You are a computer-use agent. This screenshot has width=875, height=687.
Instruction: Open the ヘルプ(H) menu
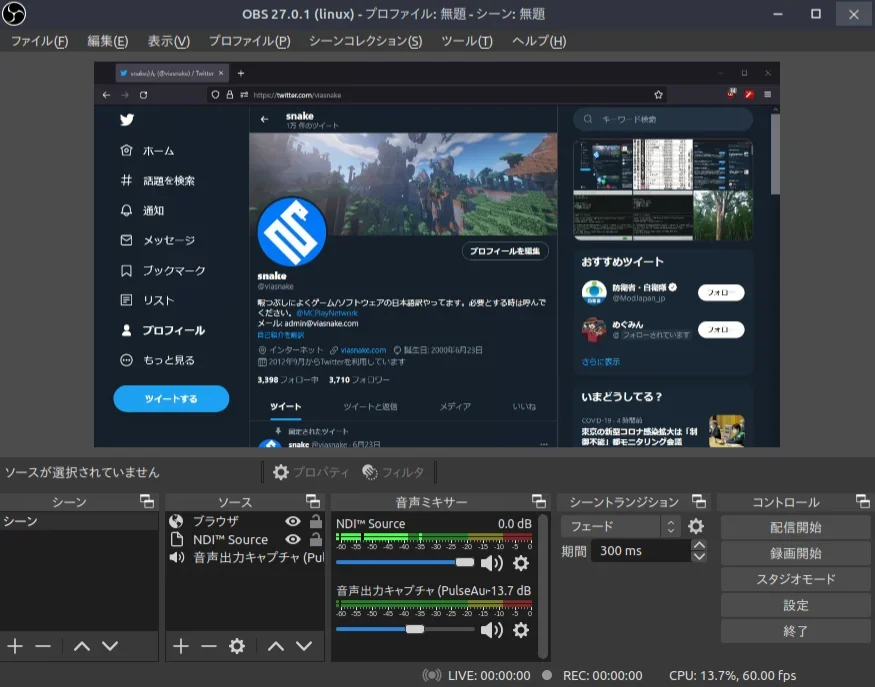tap(539, 41)
